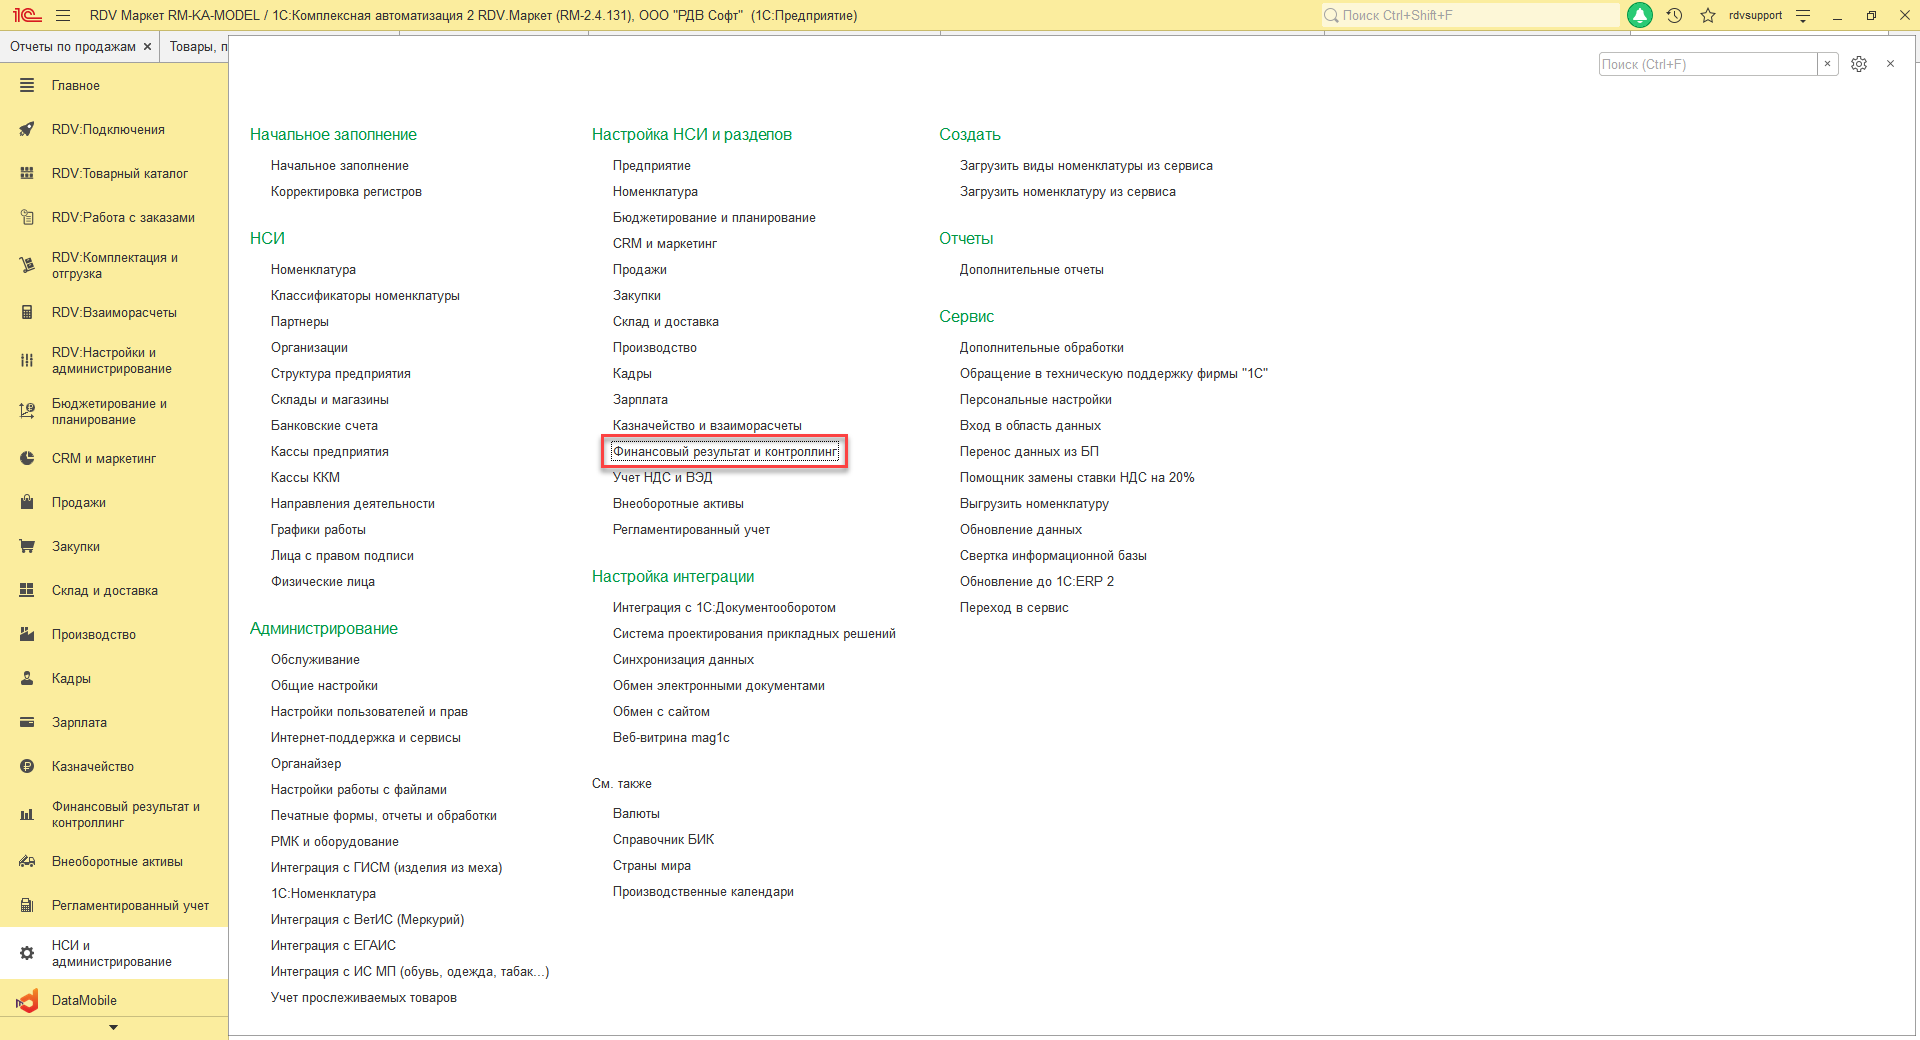Open Персональные настройки link
1920x1040 pixels.
point(1036,400)
